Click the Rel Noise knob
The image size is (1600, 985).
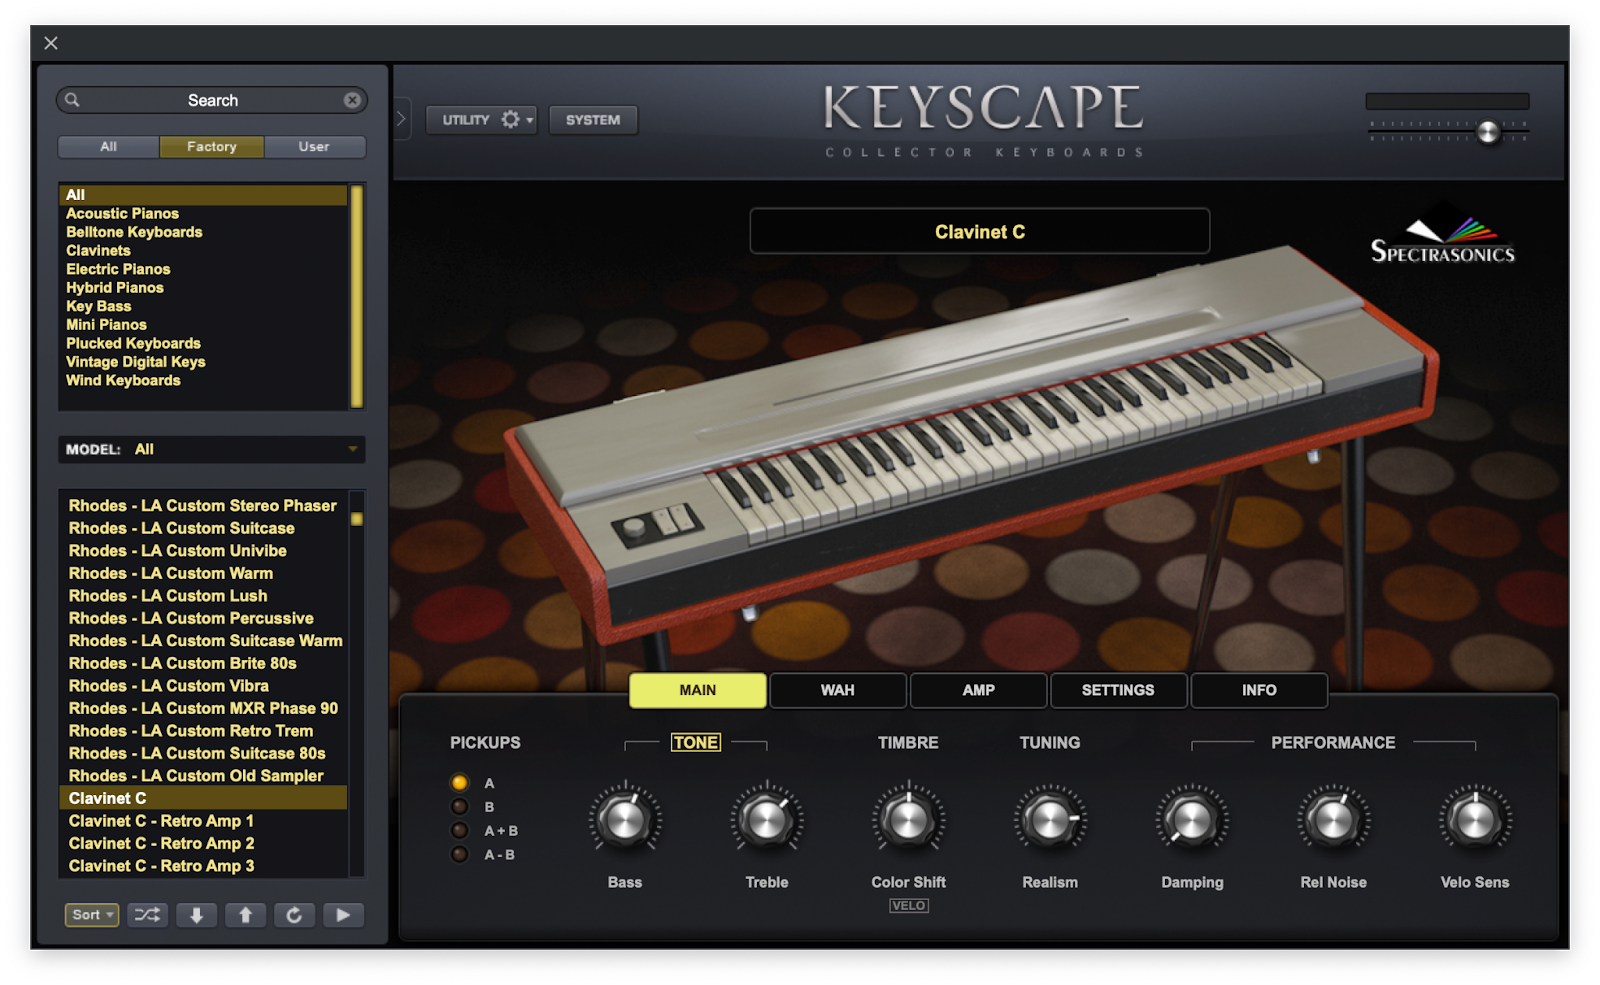1333,820
